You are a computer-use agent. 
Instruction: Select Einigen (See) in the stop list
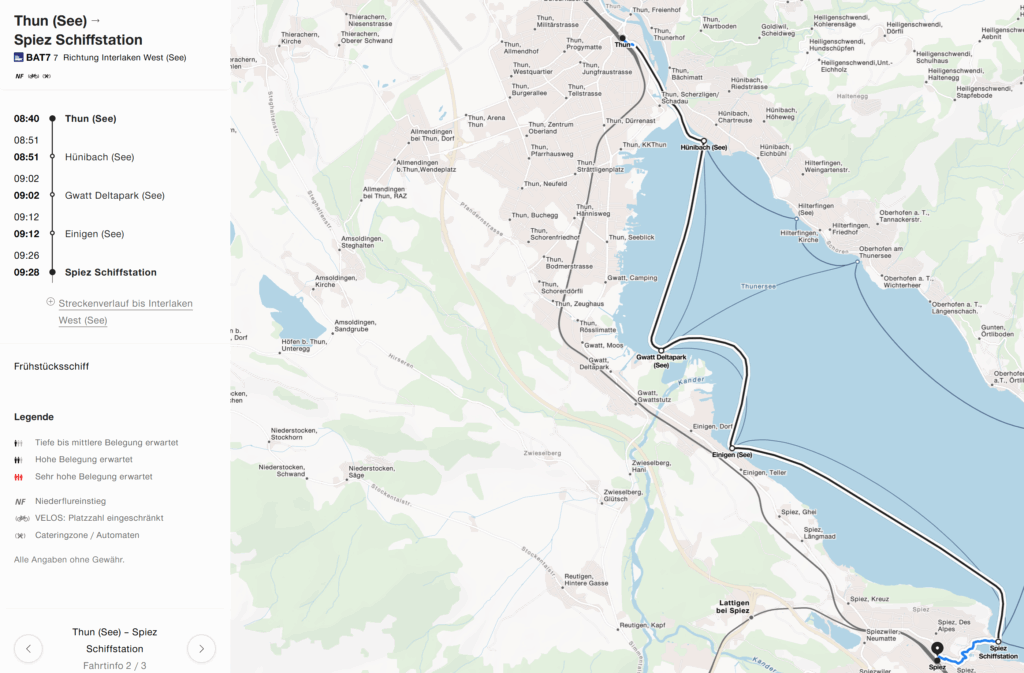(94, 234)
